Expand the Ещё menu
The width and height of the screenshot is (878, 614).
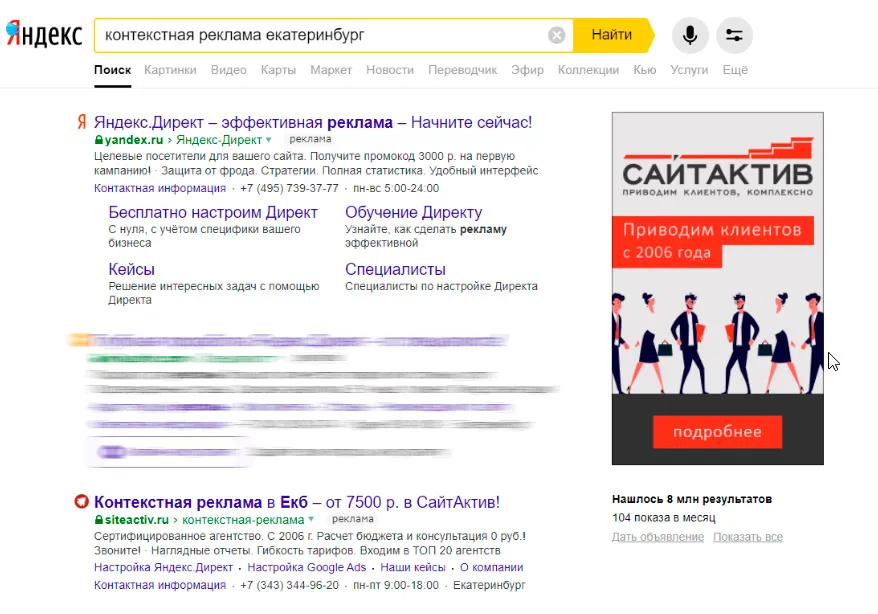point(735,70)
